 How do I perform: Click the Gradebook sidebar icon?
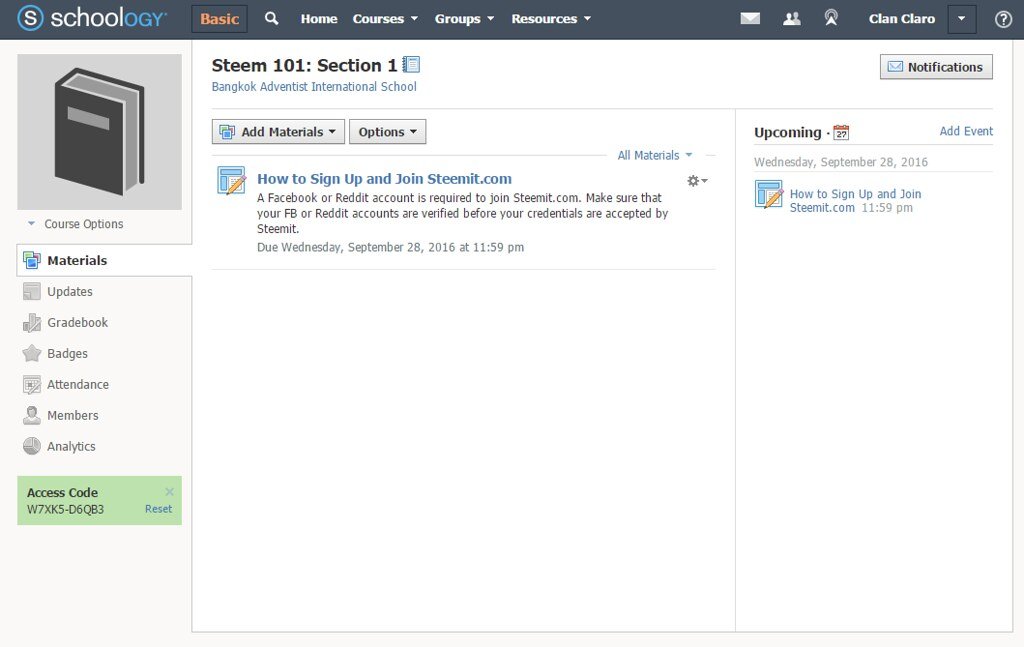pos(31,323)
